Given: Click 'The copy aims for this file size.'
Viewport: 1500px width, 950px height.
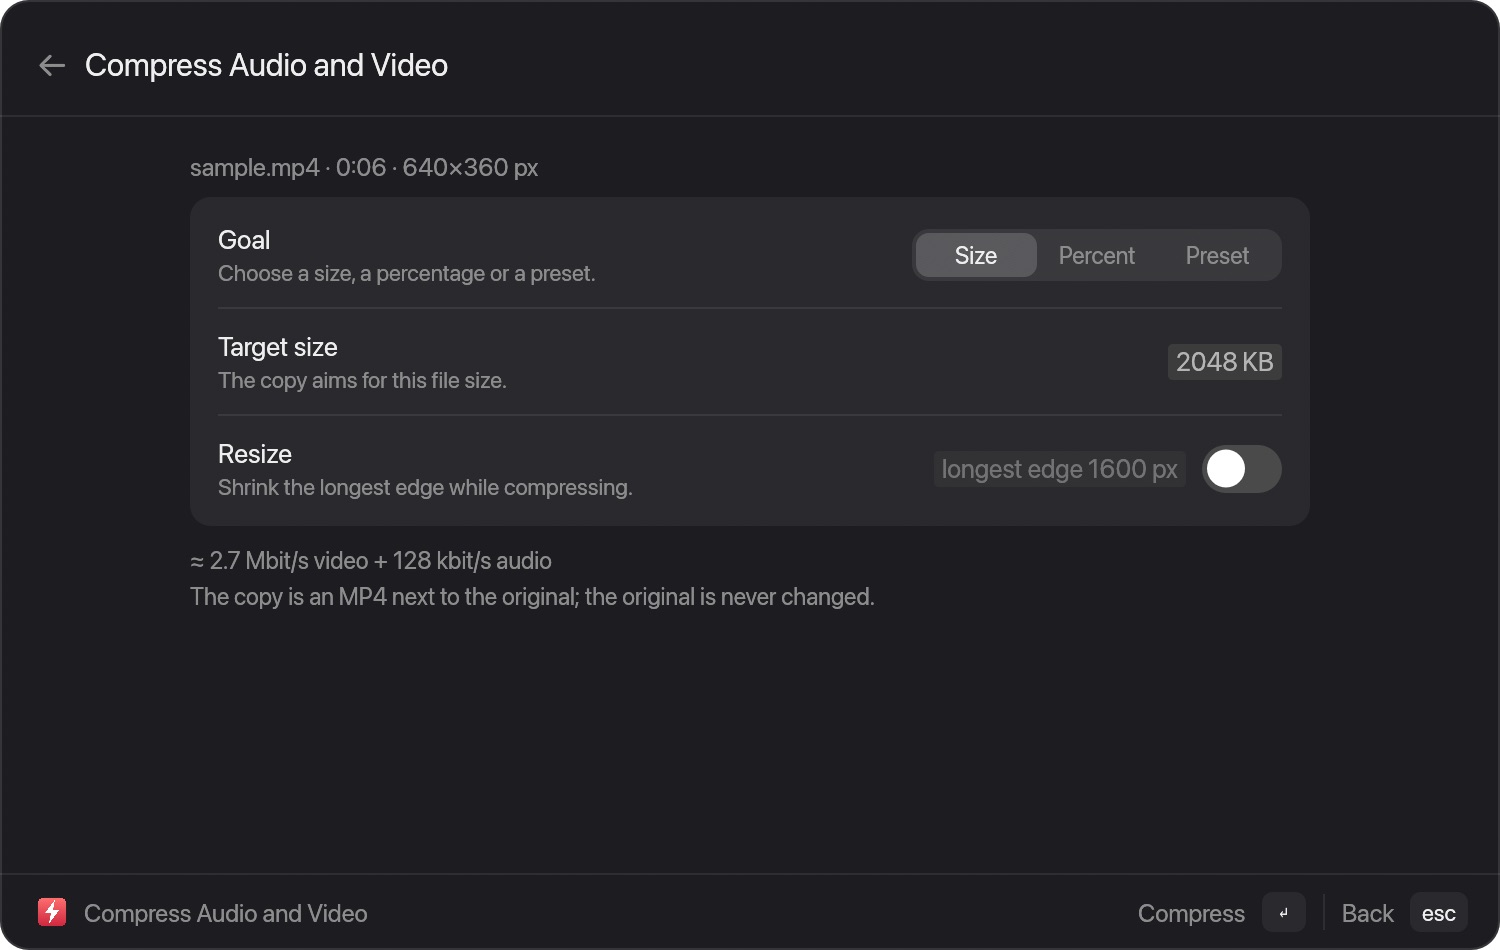Looking at the screenshot, I should click(362, 381).
